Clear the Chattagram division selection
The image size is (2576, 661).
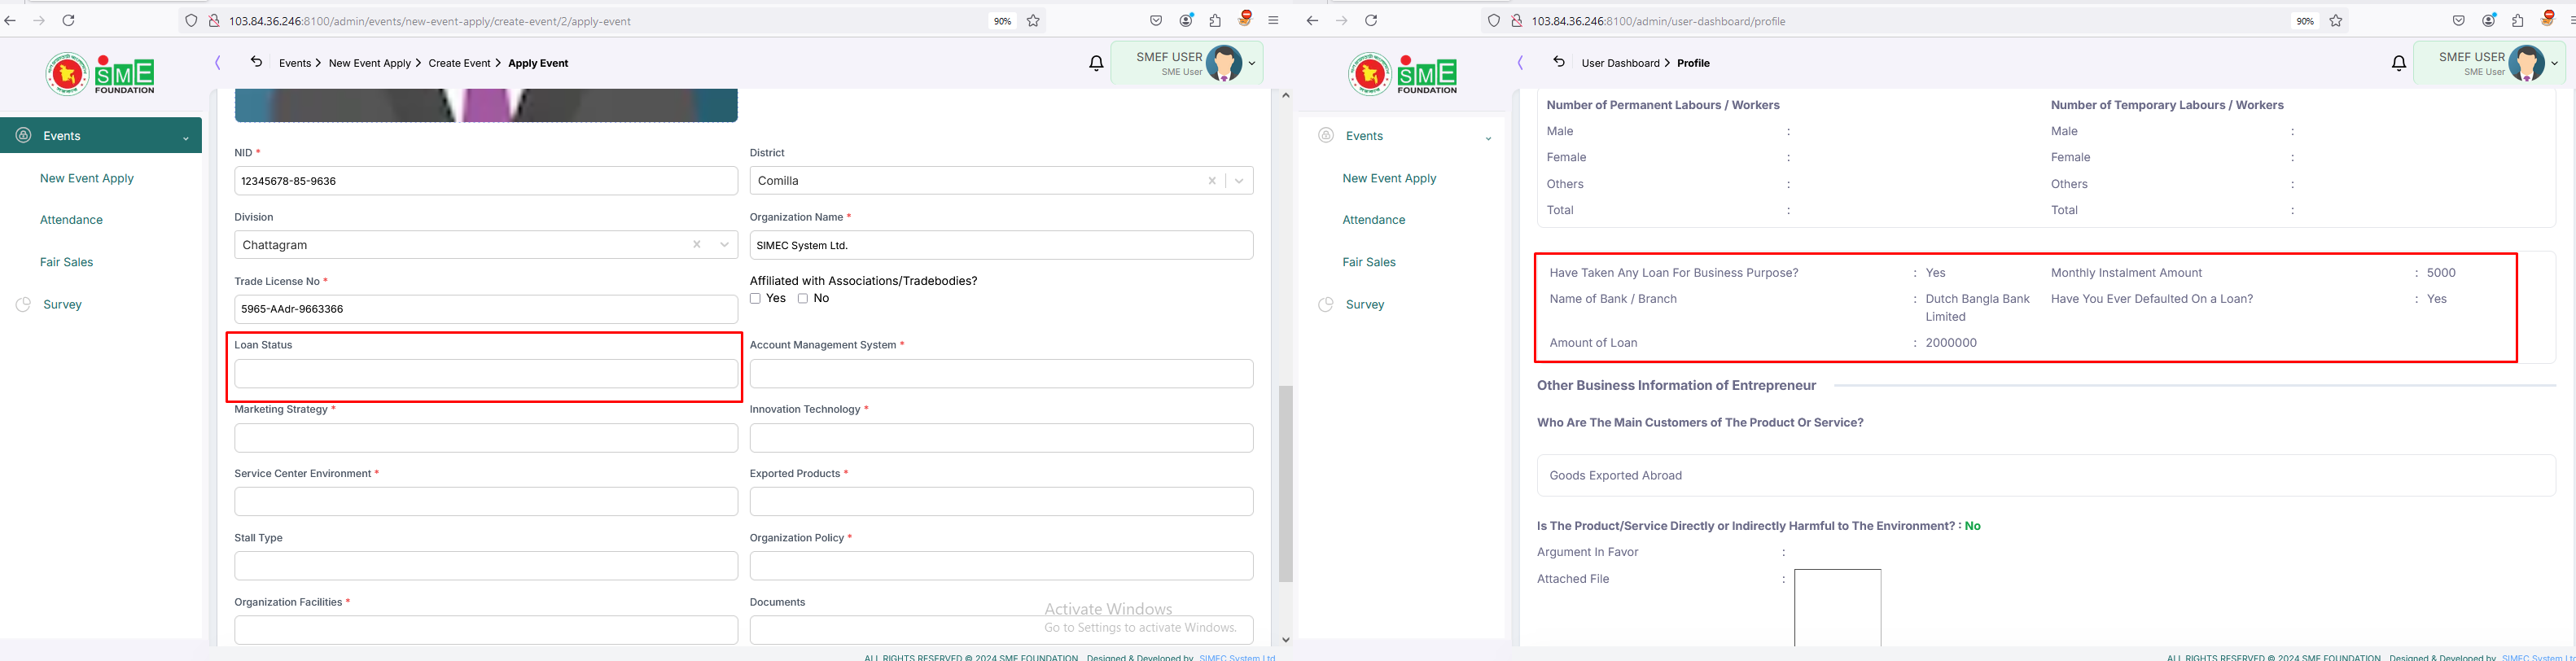(x=697, y=245)
